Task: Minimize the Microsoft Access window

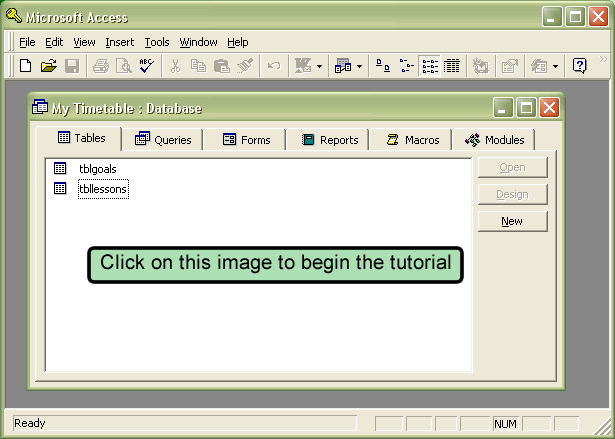Action: (x=552, y=16)
